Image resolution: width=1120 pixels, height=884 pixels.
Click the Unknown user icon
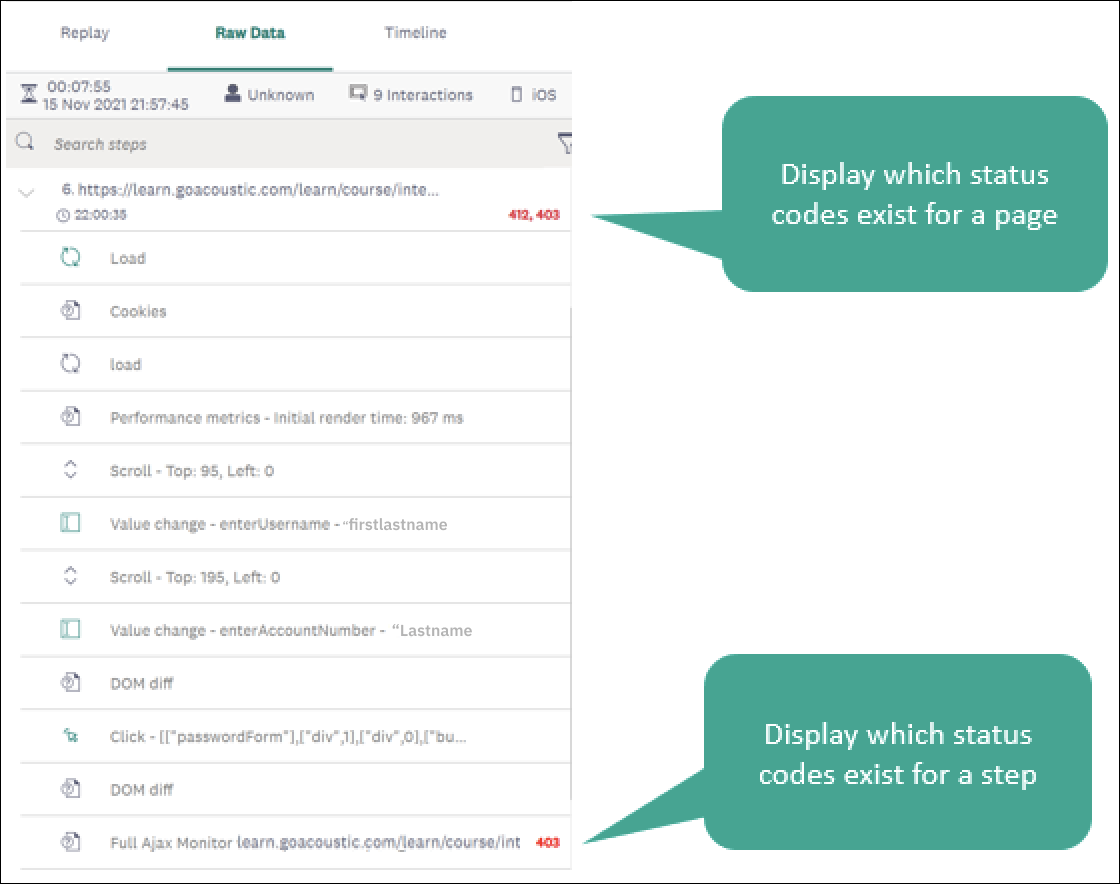coord(233,94)
